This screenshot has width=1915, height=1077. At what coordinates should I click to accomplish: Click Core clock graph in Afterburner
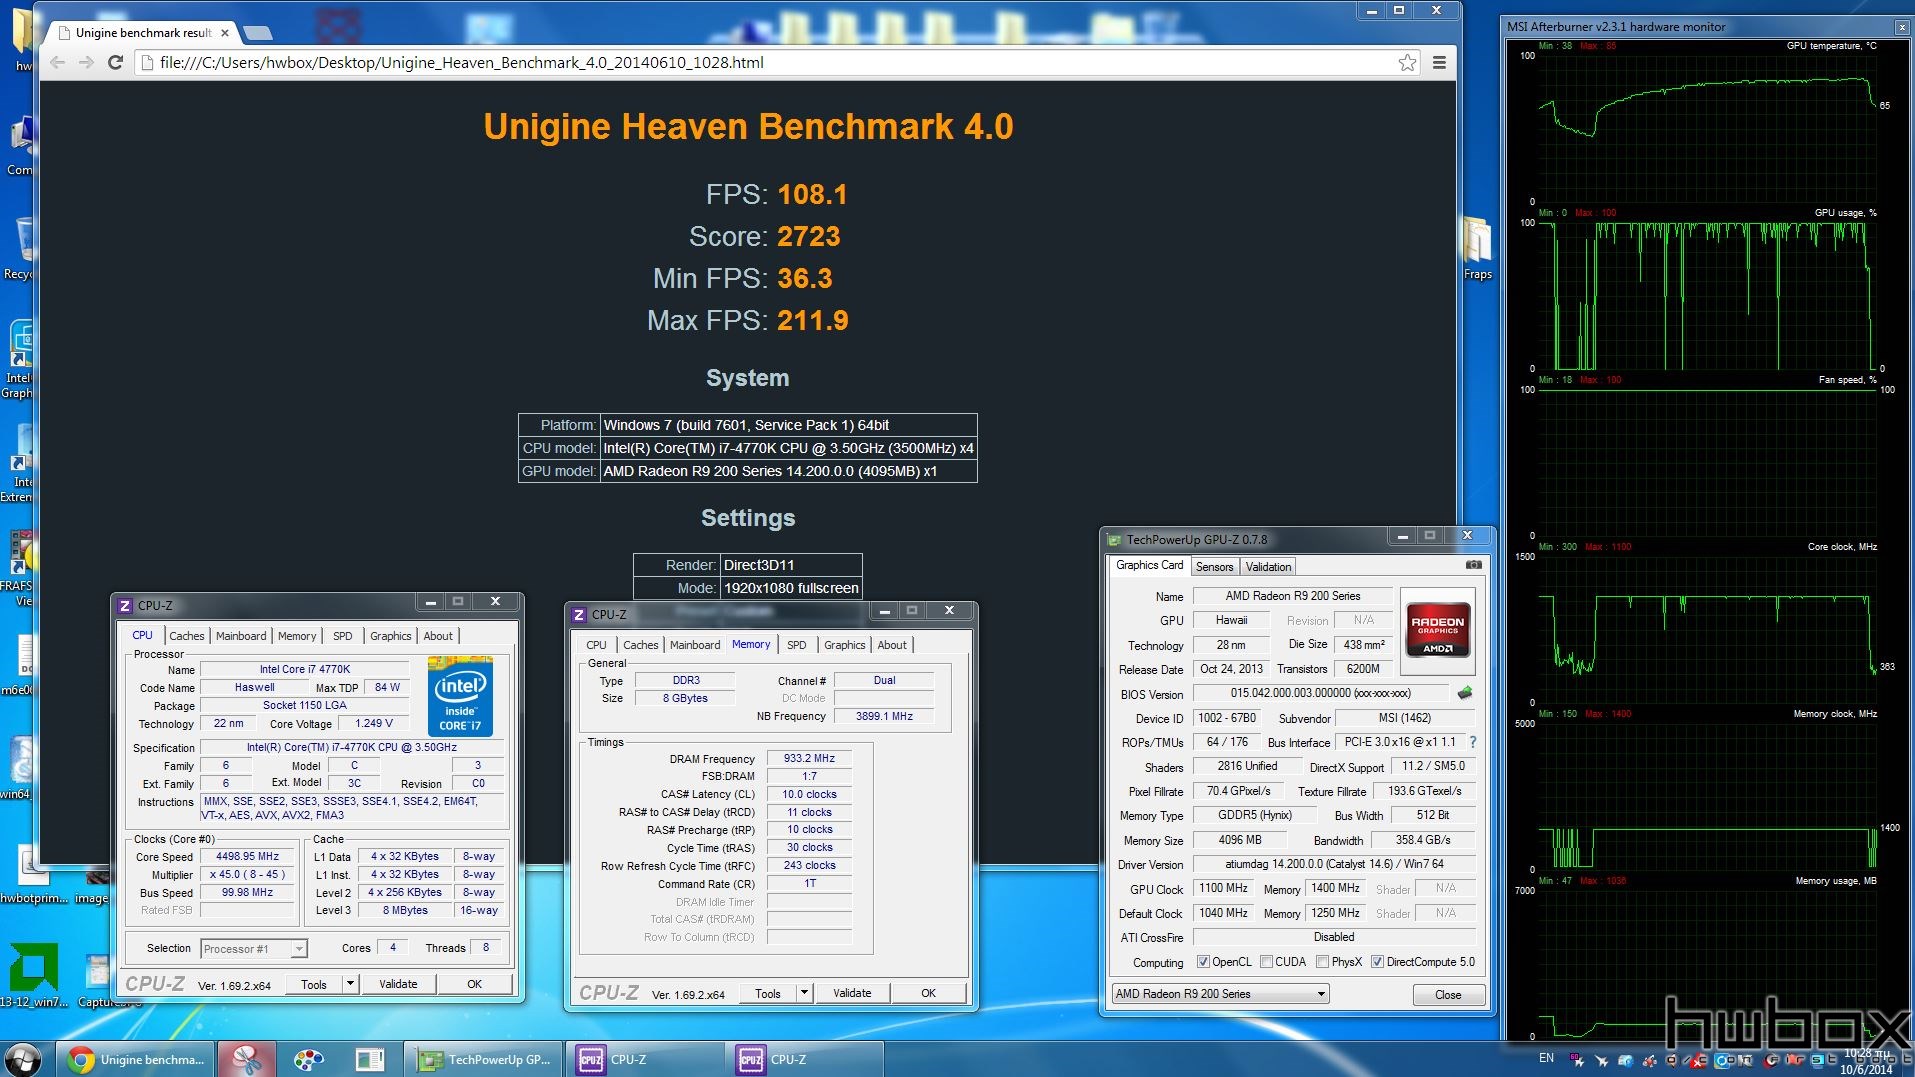1708,628
